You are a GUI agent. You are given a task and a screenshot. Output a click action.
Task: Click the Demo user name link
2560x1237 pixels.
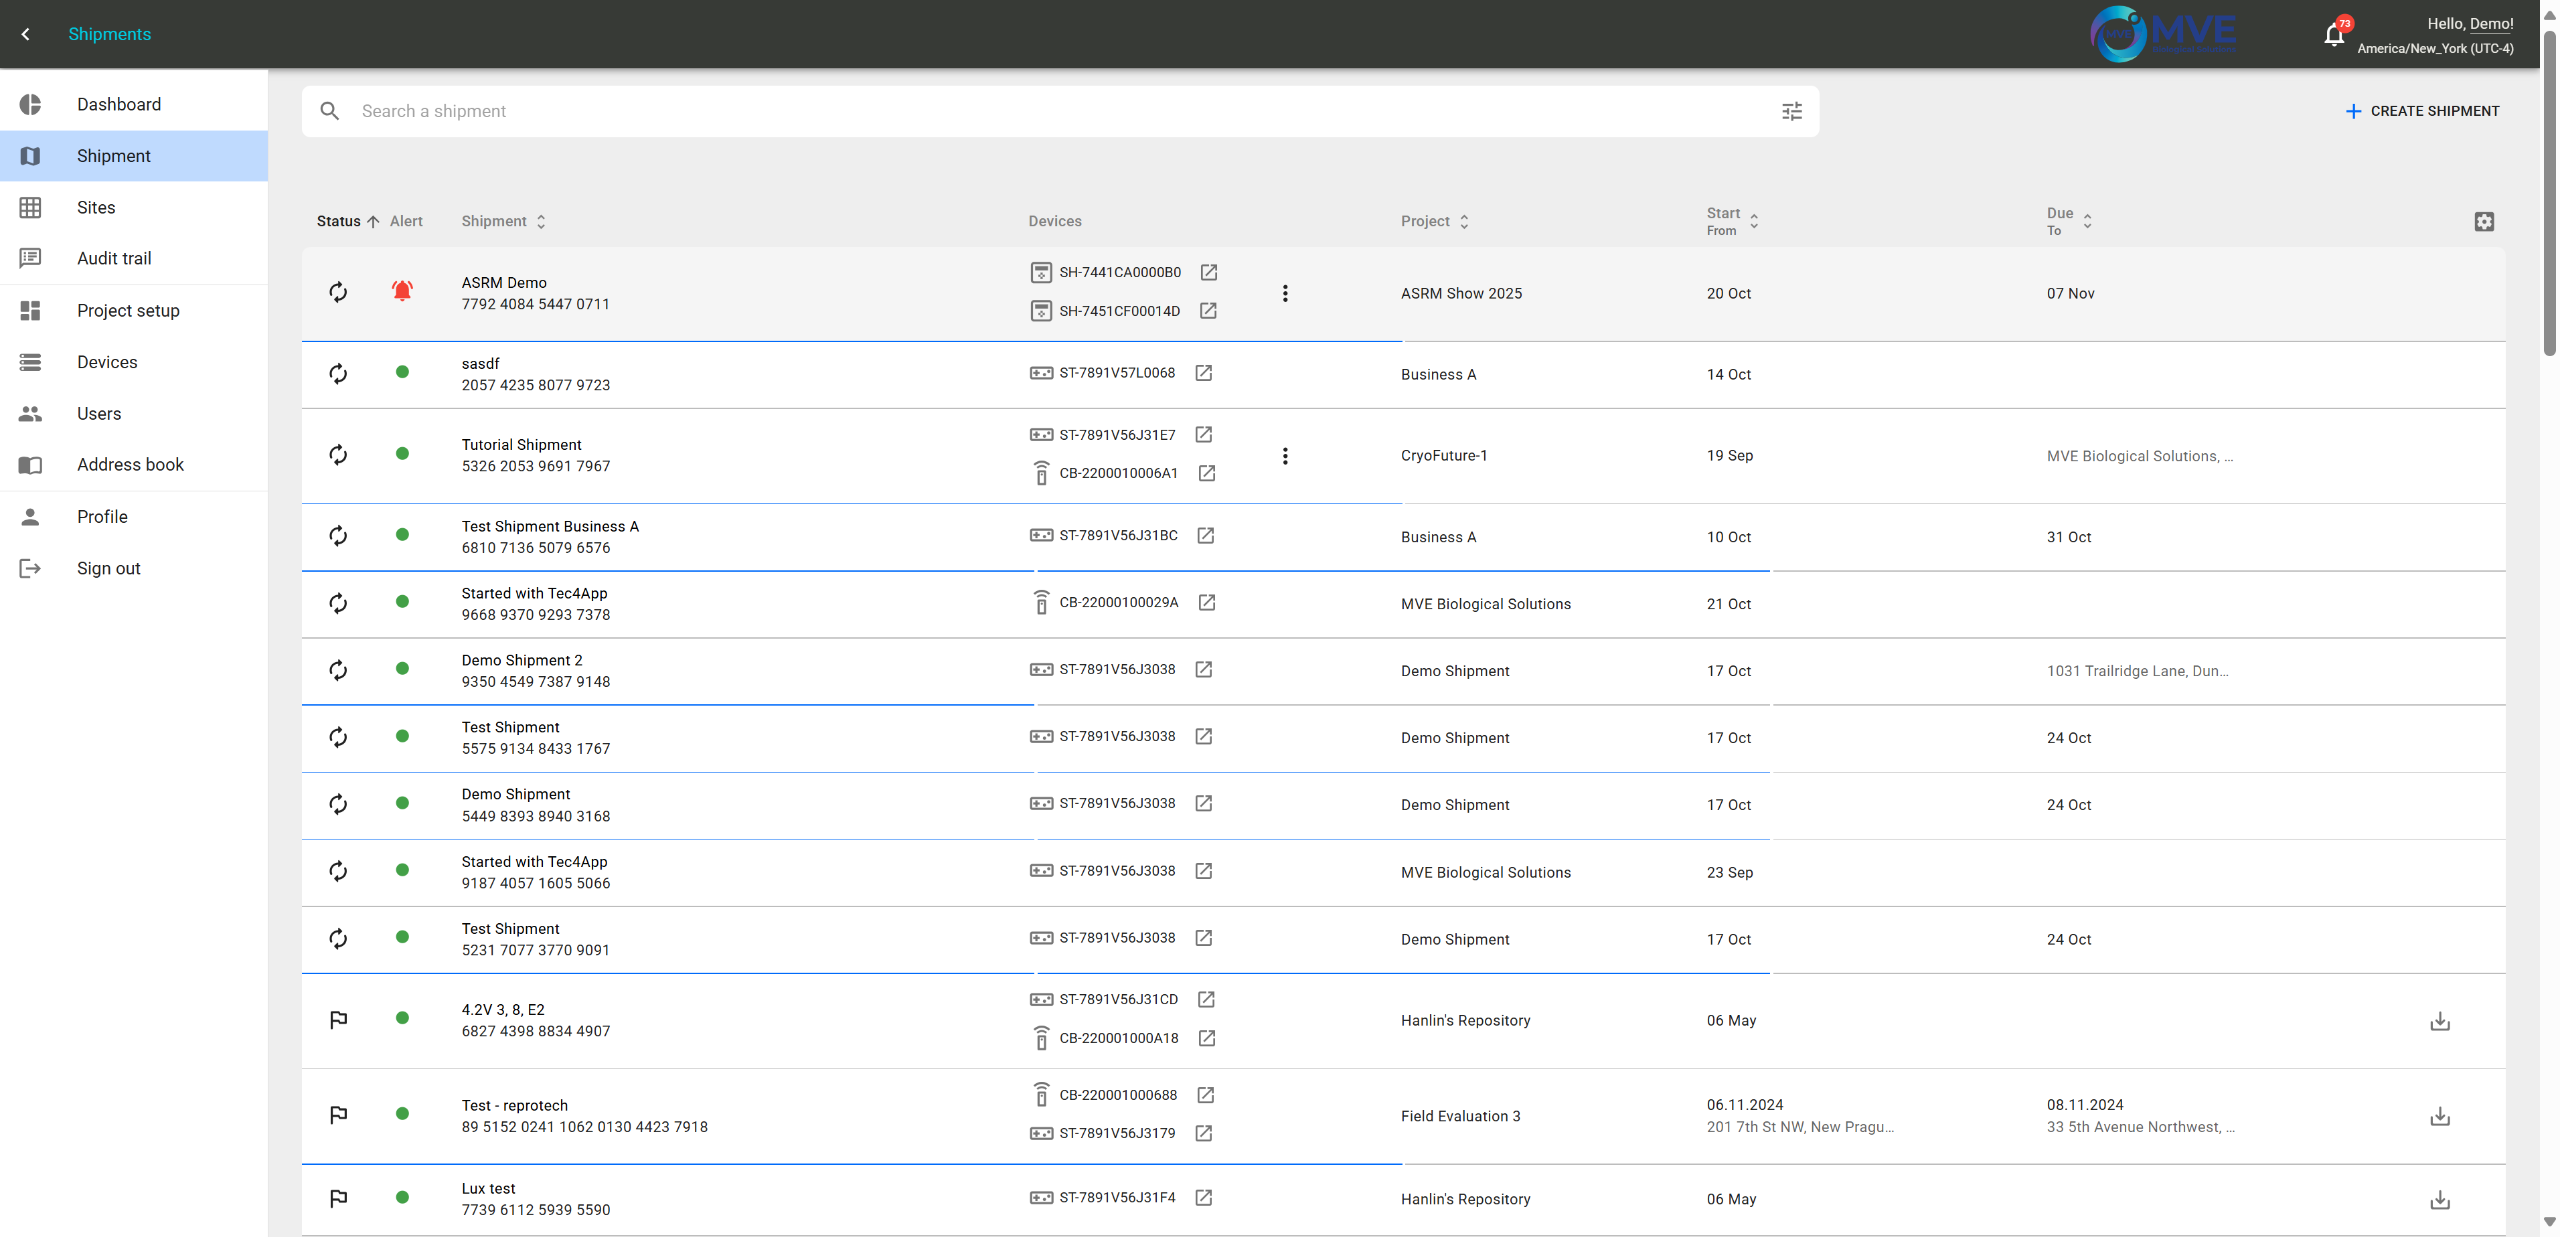(2490, 24)
